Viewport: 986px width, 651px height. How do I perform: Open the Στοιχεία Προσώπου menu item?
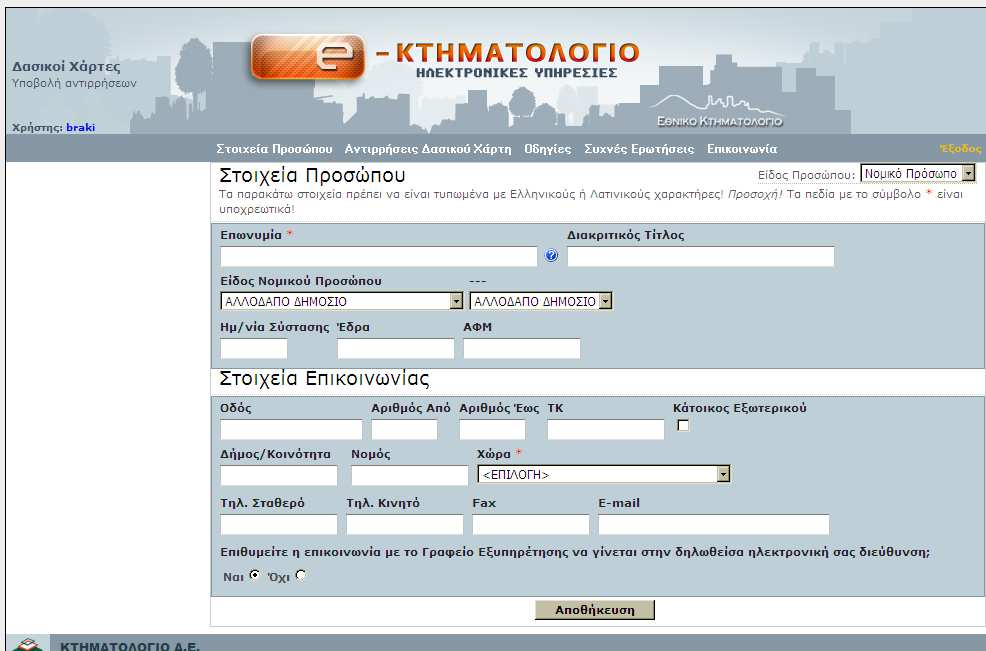tap(274, 149)
